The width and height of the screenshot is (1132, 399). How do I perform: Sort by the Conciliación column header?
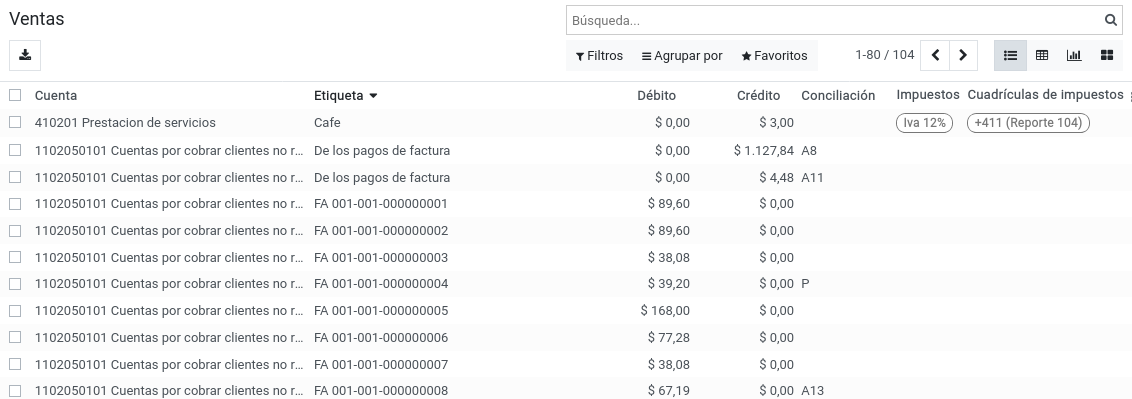click(838, 95)
